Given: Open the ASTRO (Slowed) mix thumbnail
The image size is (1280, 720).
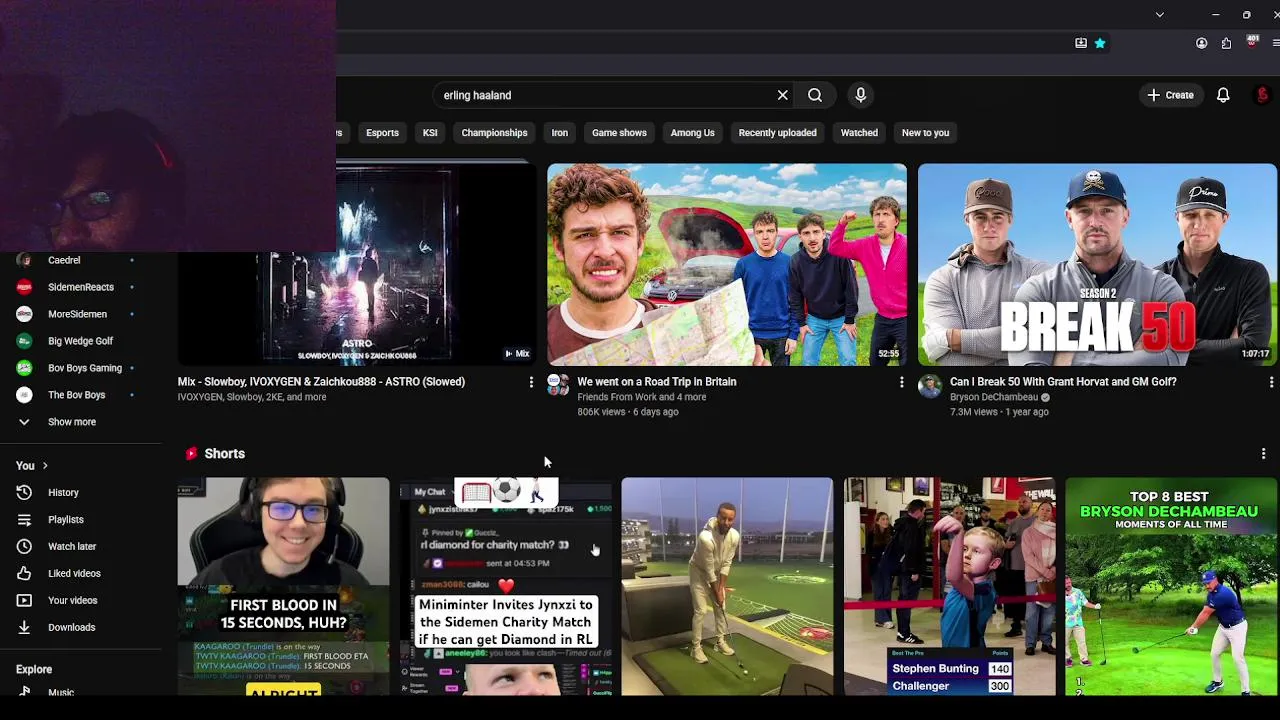Looking at the screenshot, I should tap(357, 264).
